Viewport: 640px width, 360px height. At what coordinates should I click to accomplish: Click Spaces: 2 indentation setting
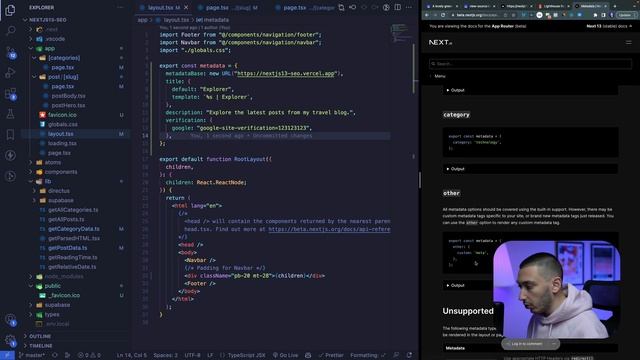coord(166,356)
